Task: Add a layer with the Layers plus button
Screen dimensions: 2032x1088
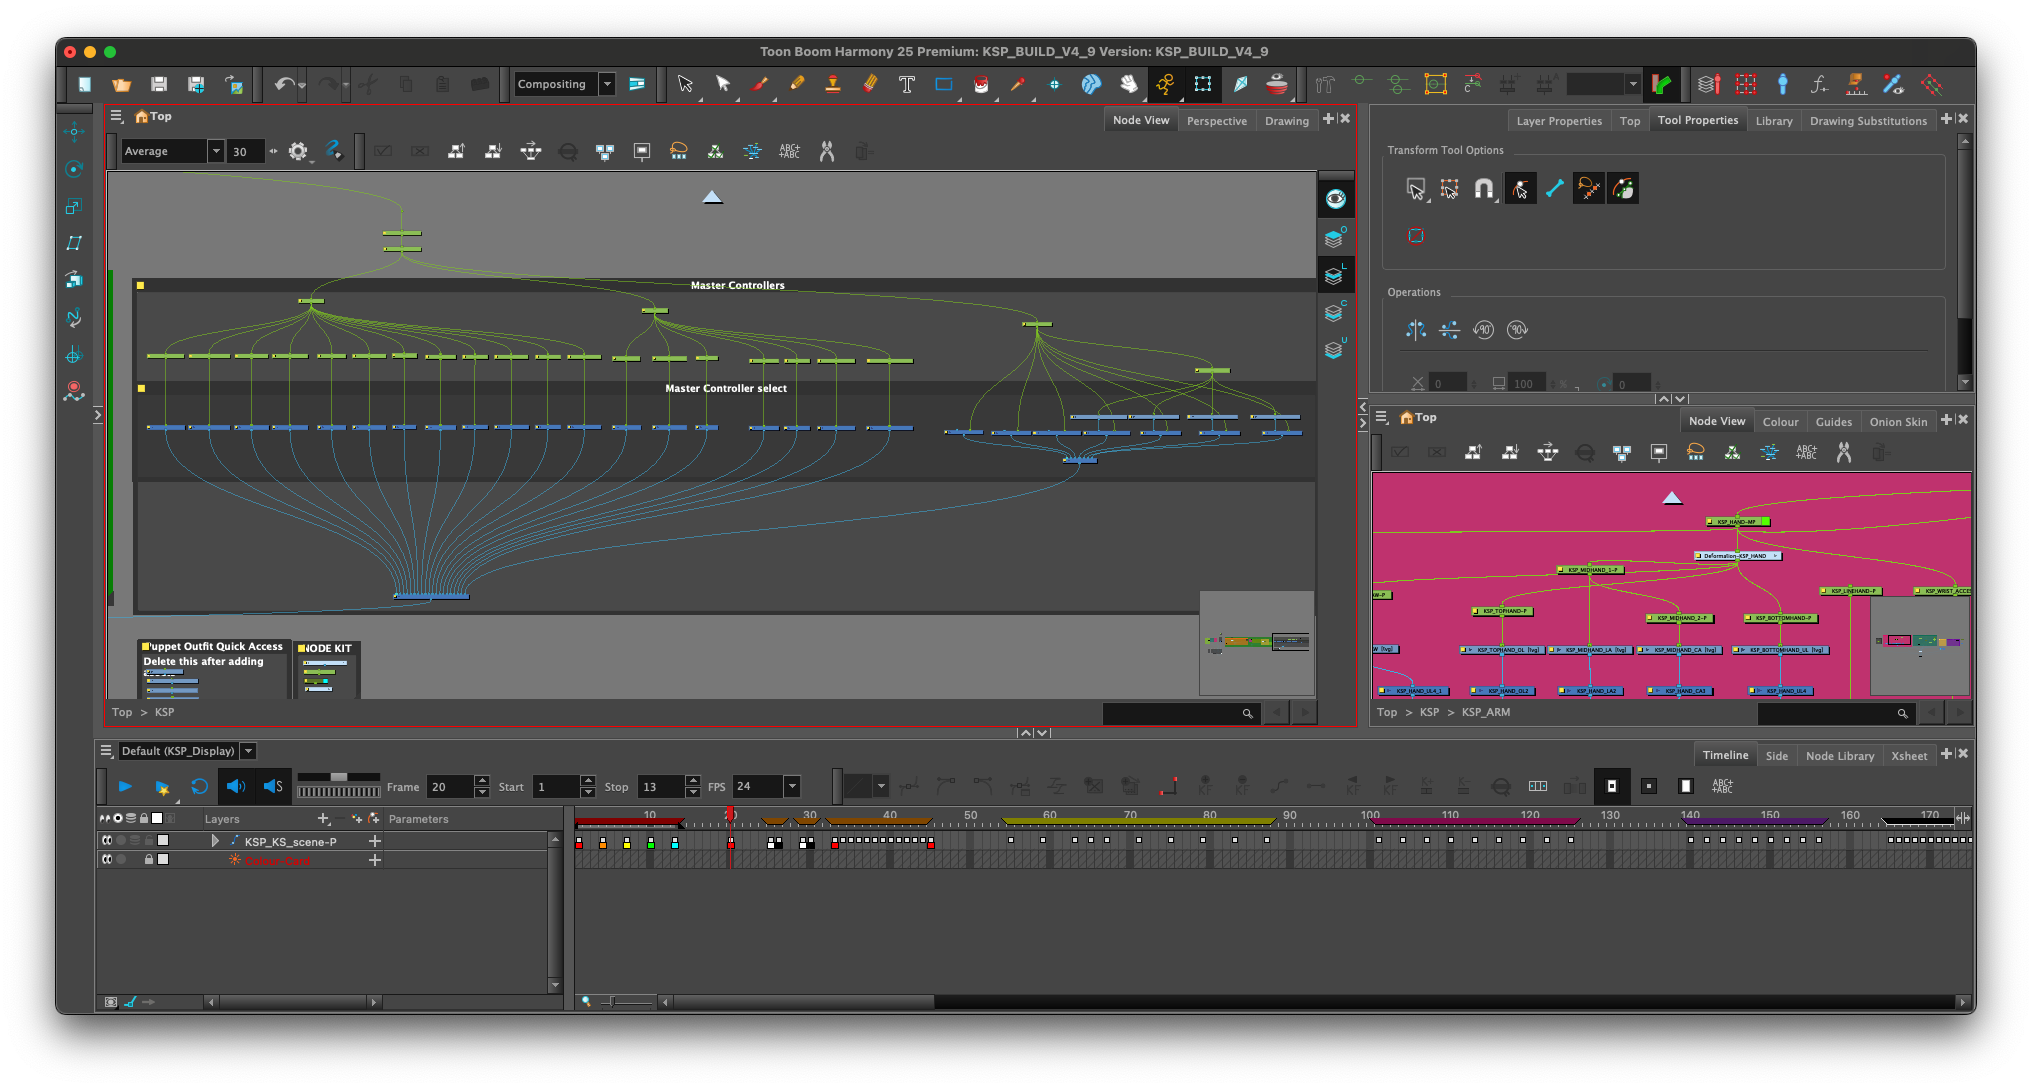Action: 323,819
